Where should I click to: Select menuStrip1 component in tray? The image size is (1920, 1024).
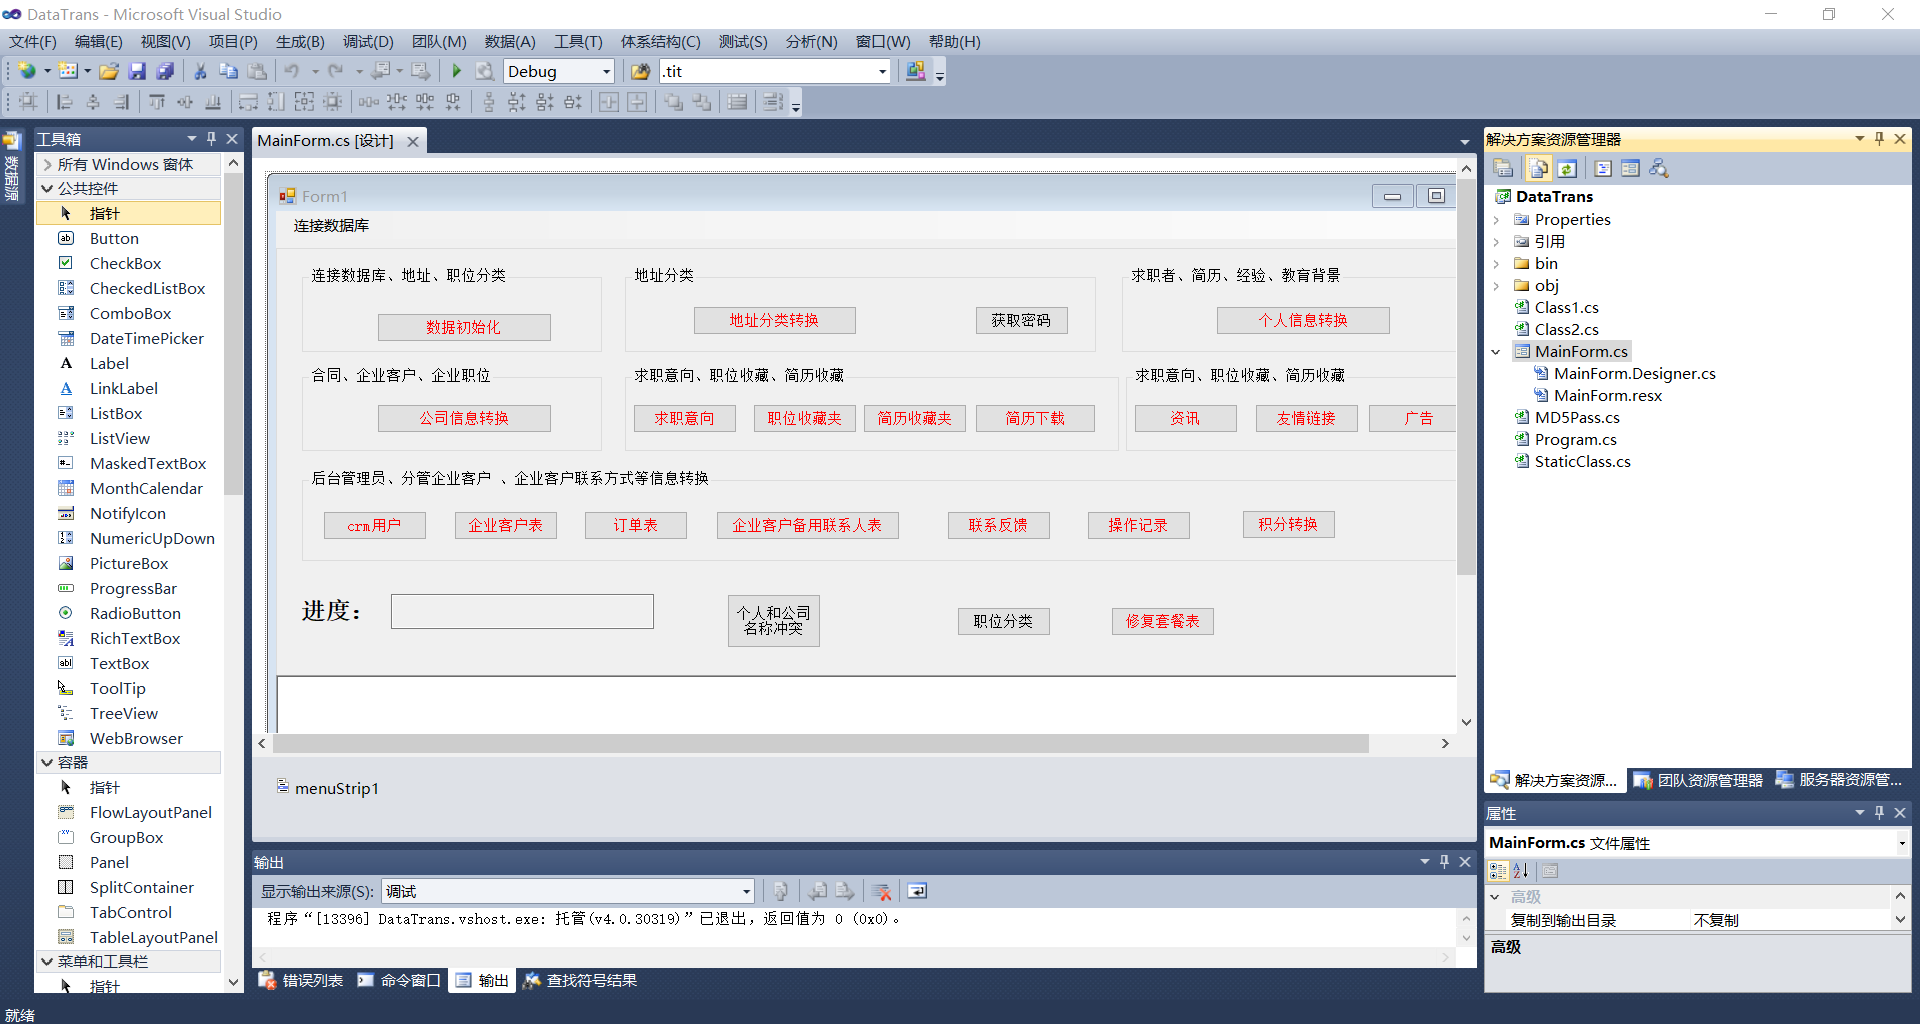(328, 788)
